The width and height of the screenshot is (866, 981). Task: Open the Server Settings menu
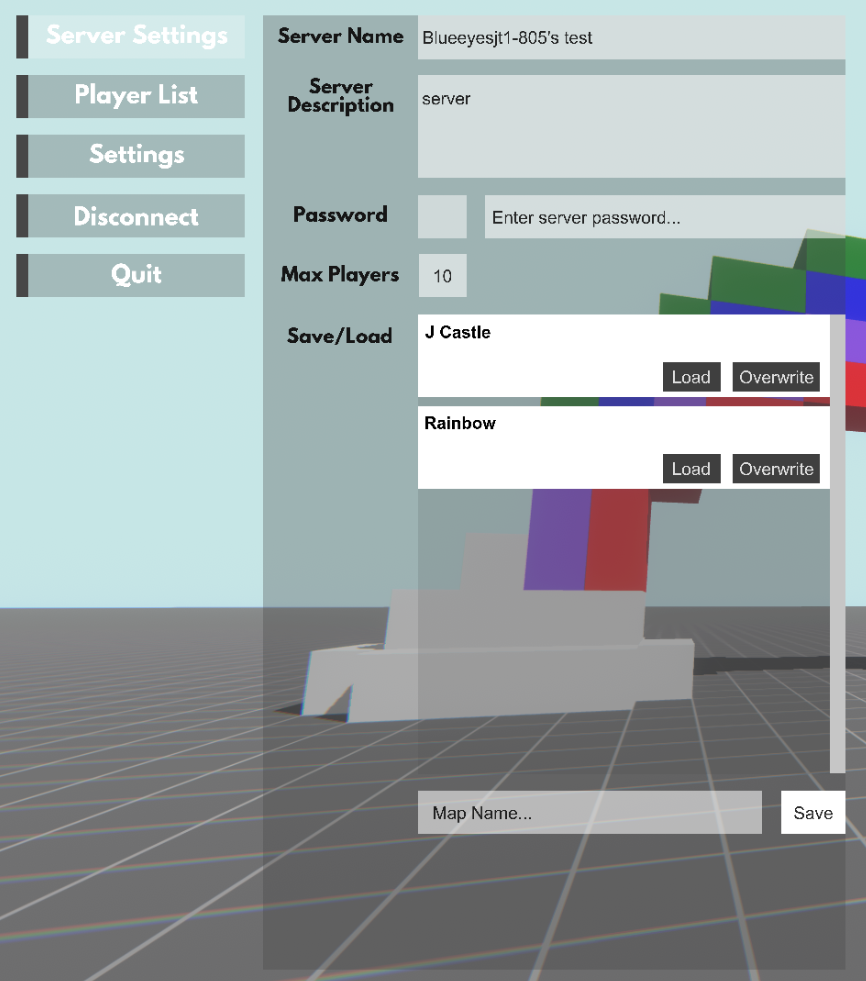pyautogui.click(x=131, y=35)
